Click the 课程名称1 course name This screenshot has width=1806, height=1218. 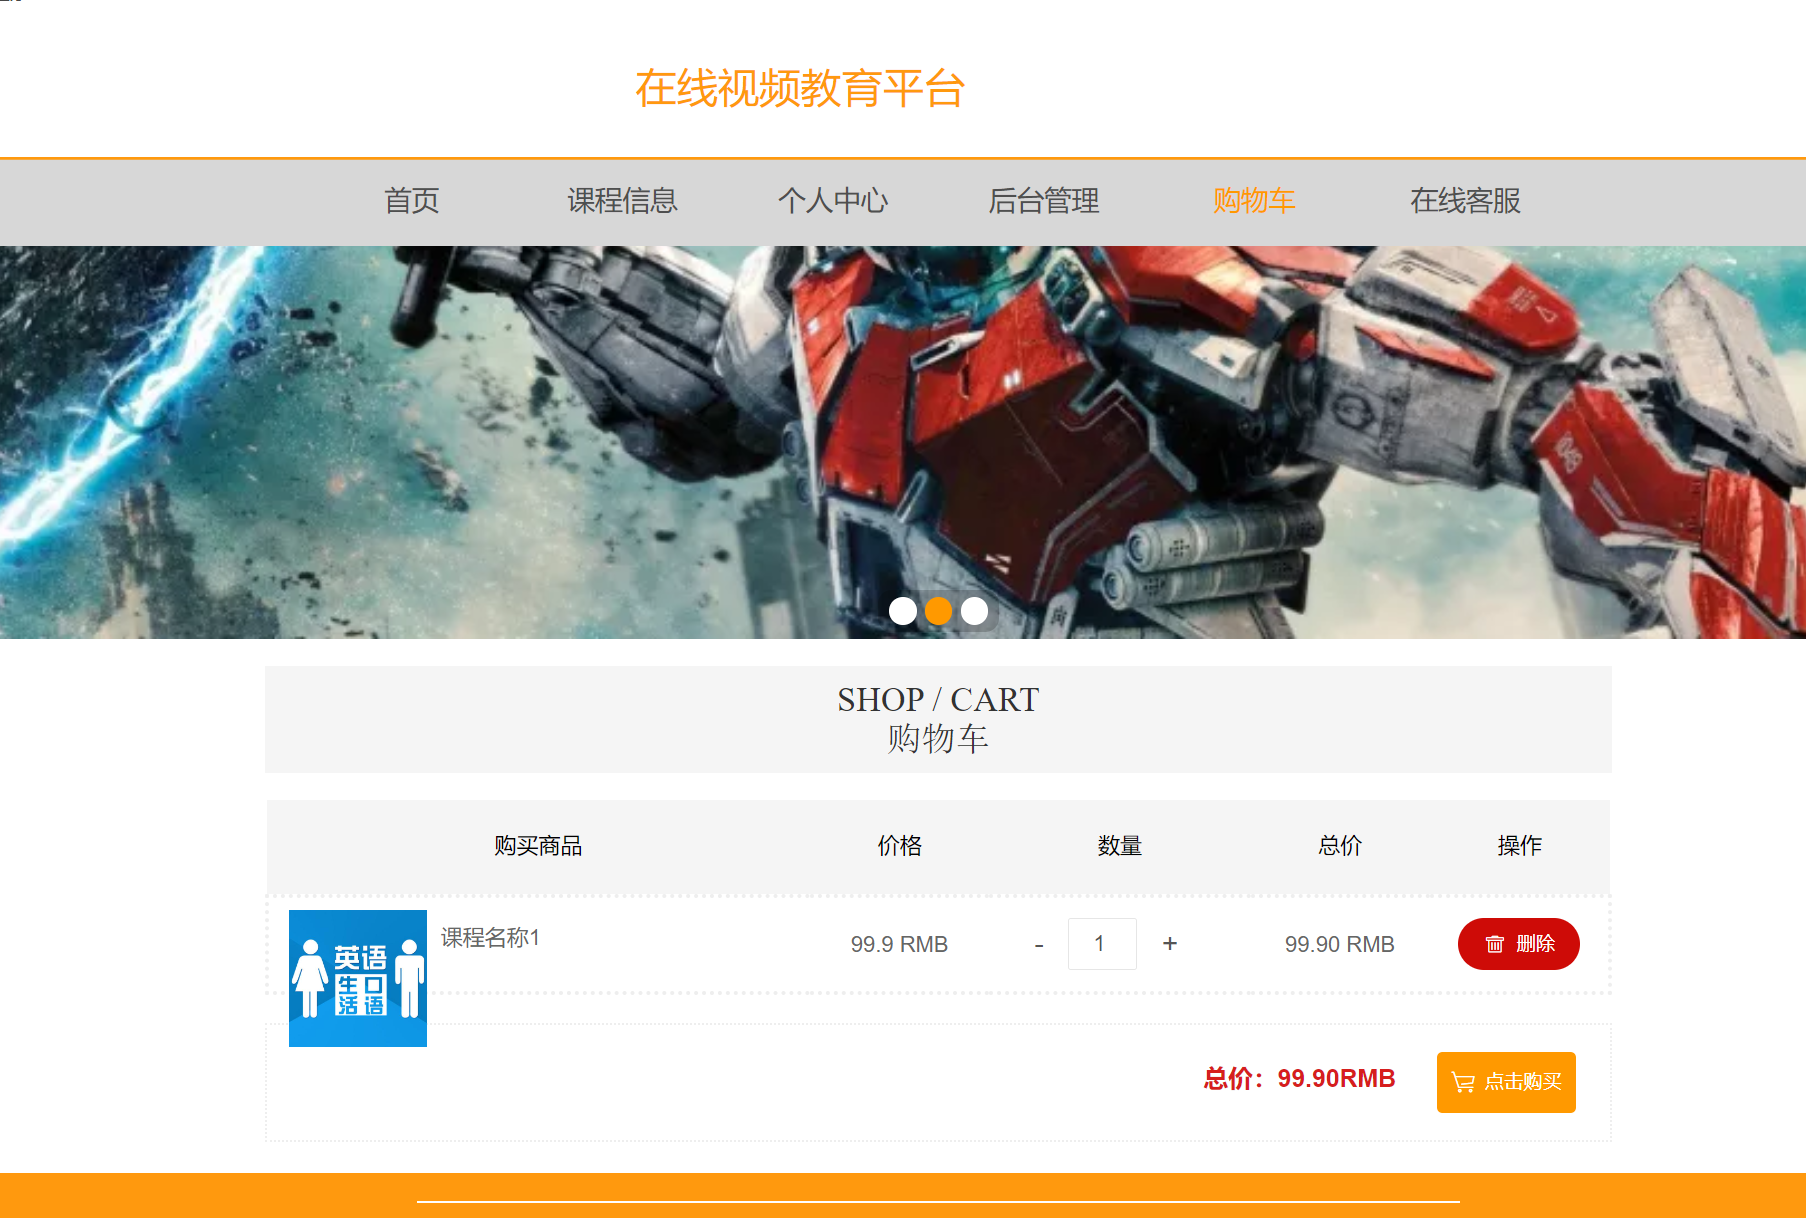[490, 938]
